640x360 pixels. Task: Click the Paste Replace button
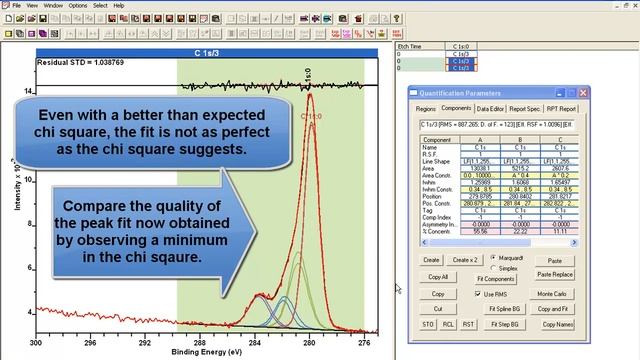point(555,275)
